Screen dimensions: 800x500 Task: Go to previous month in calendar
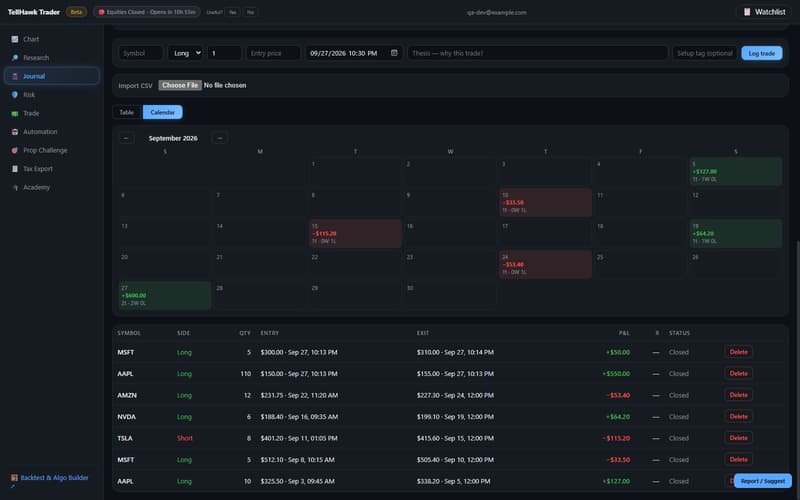127,138
